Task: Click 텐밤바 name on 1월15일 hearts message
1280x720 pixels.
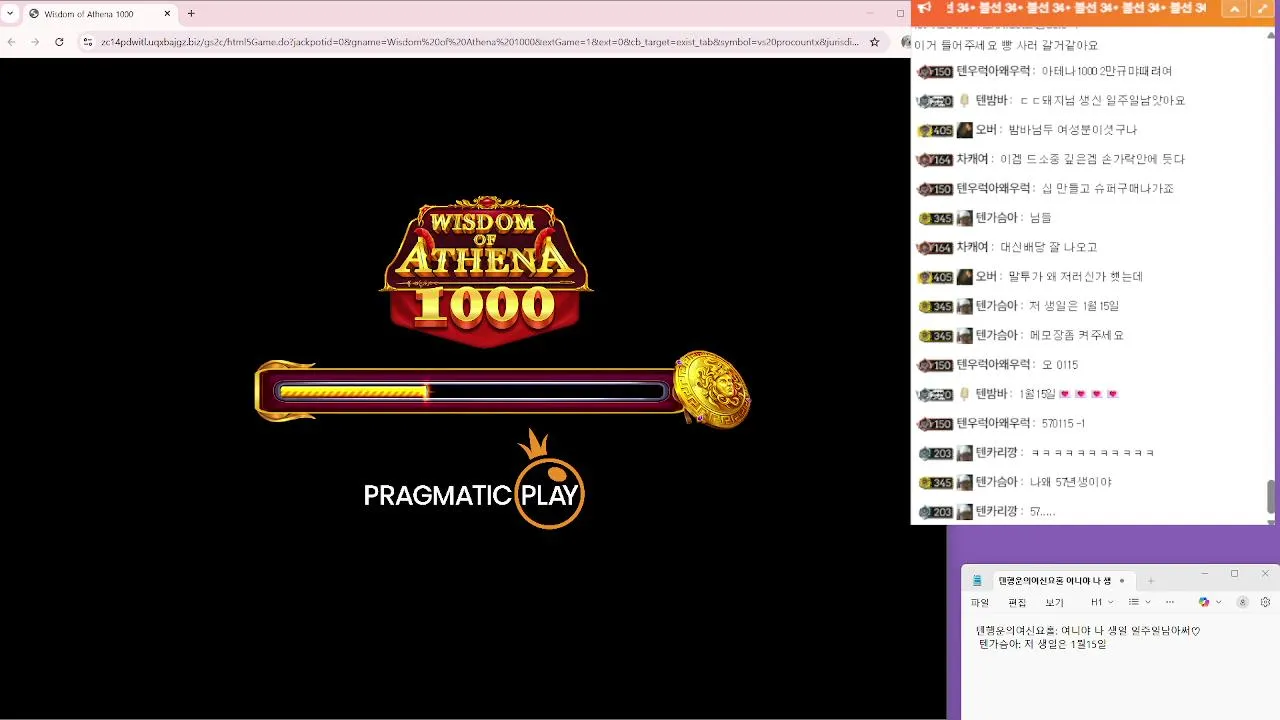Action: click(x=992, y=394)
